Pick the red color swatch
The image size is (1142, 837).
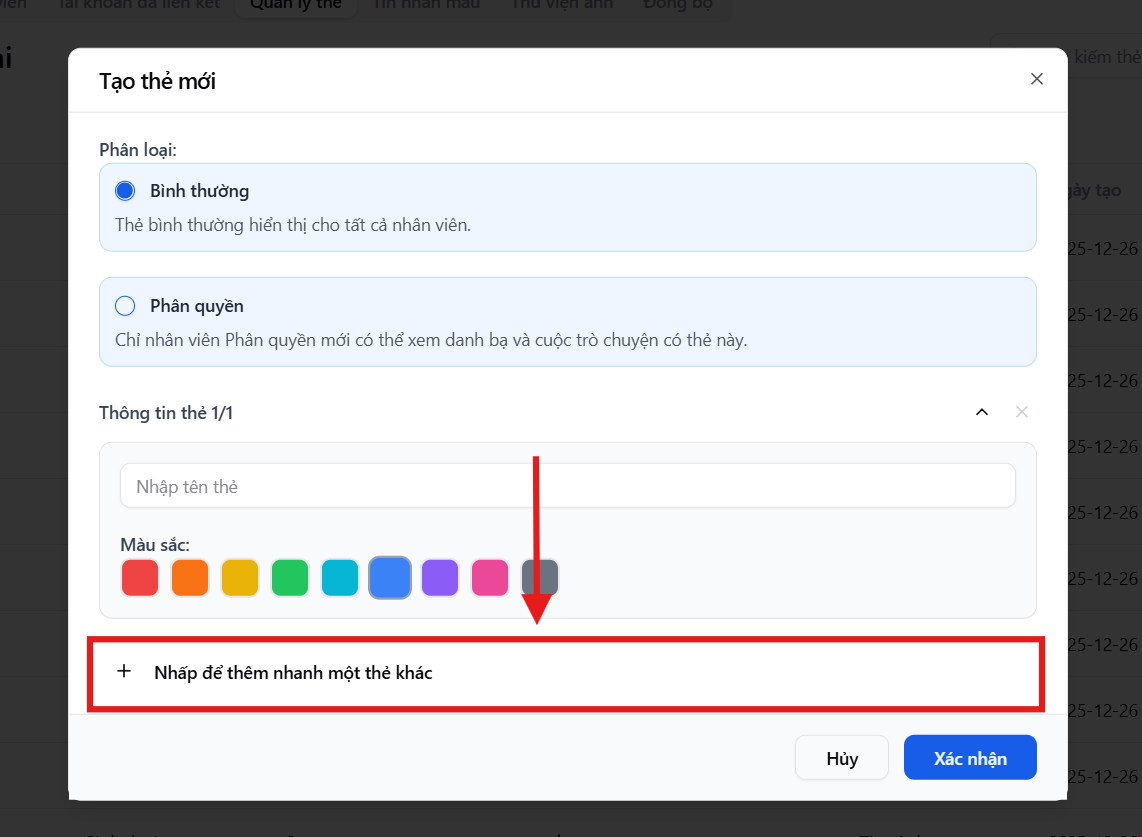coord(140,578)
